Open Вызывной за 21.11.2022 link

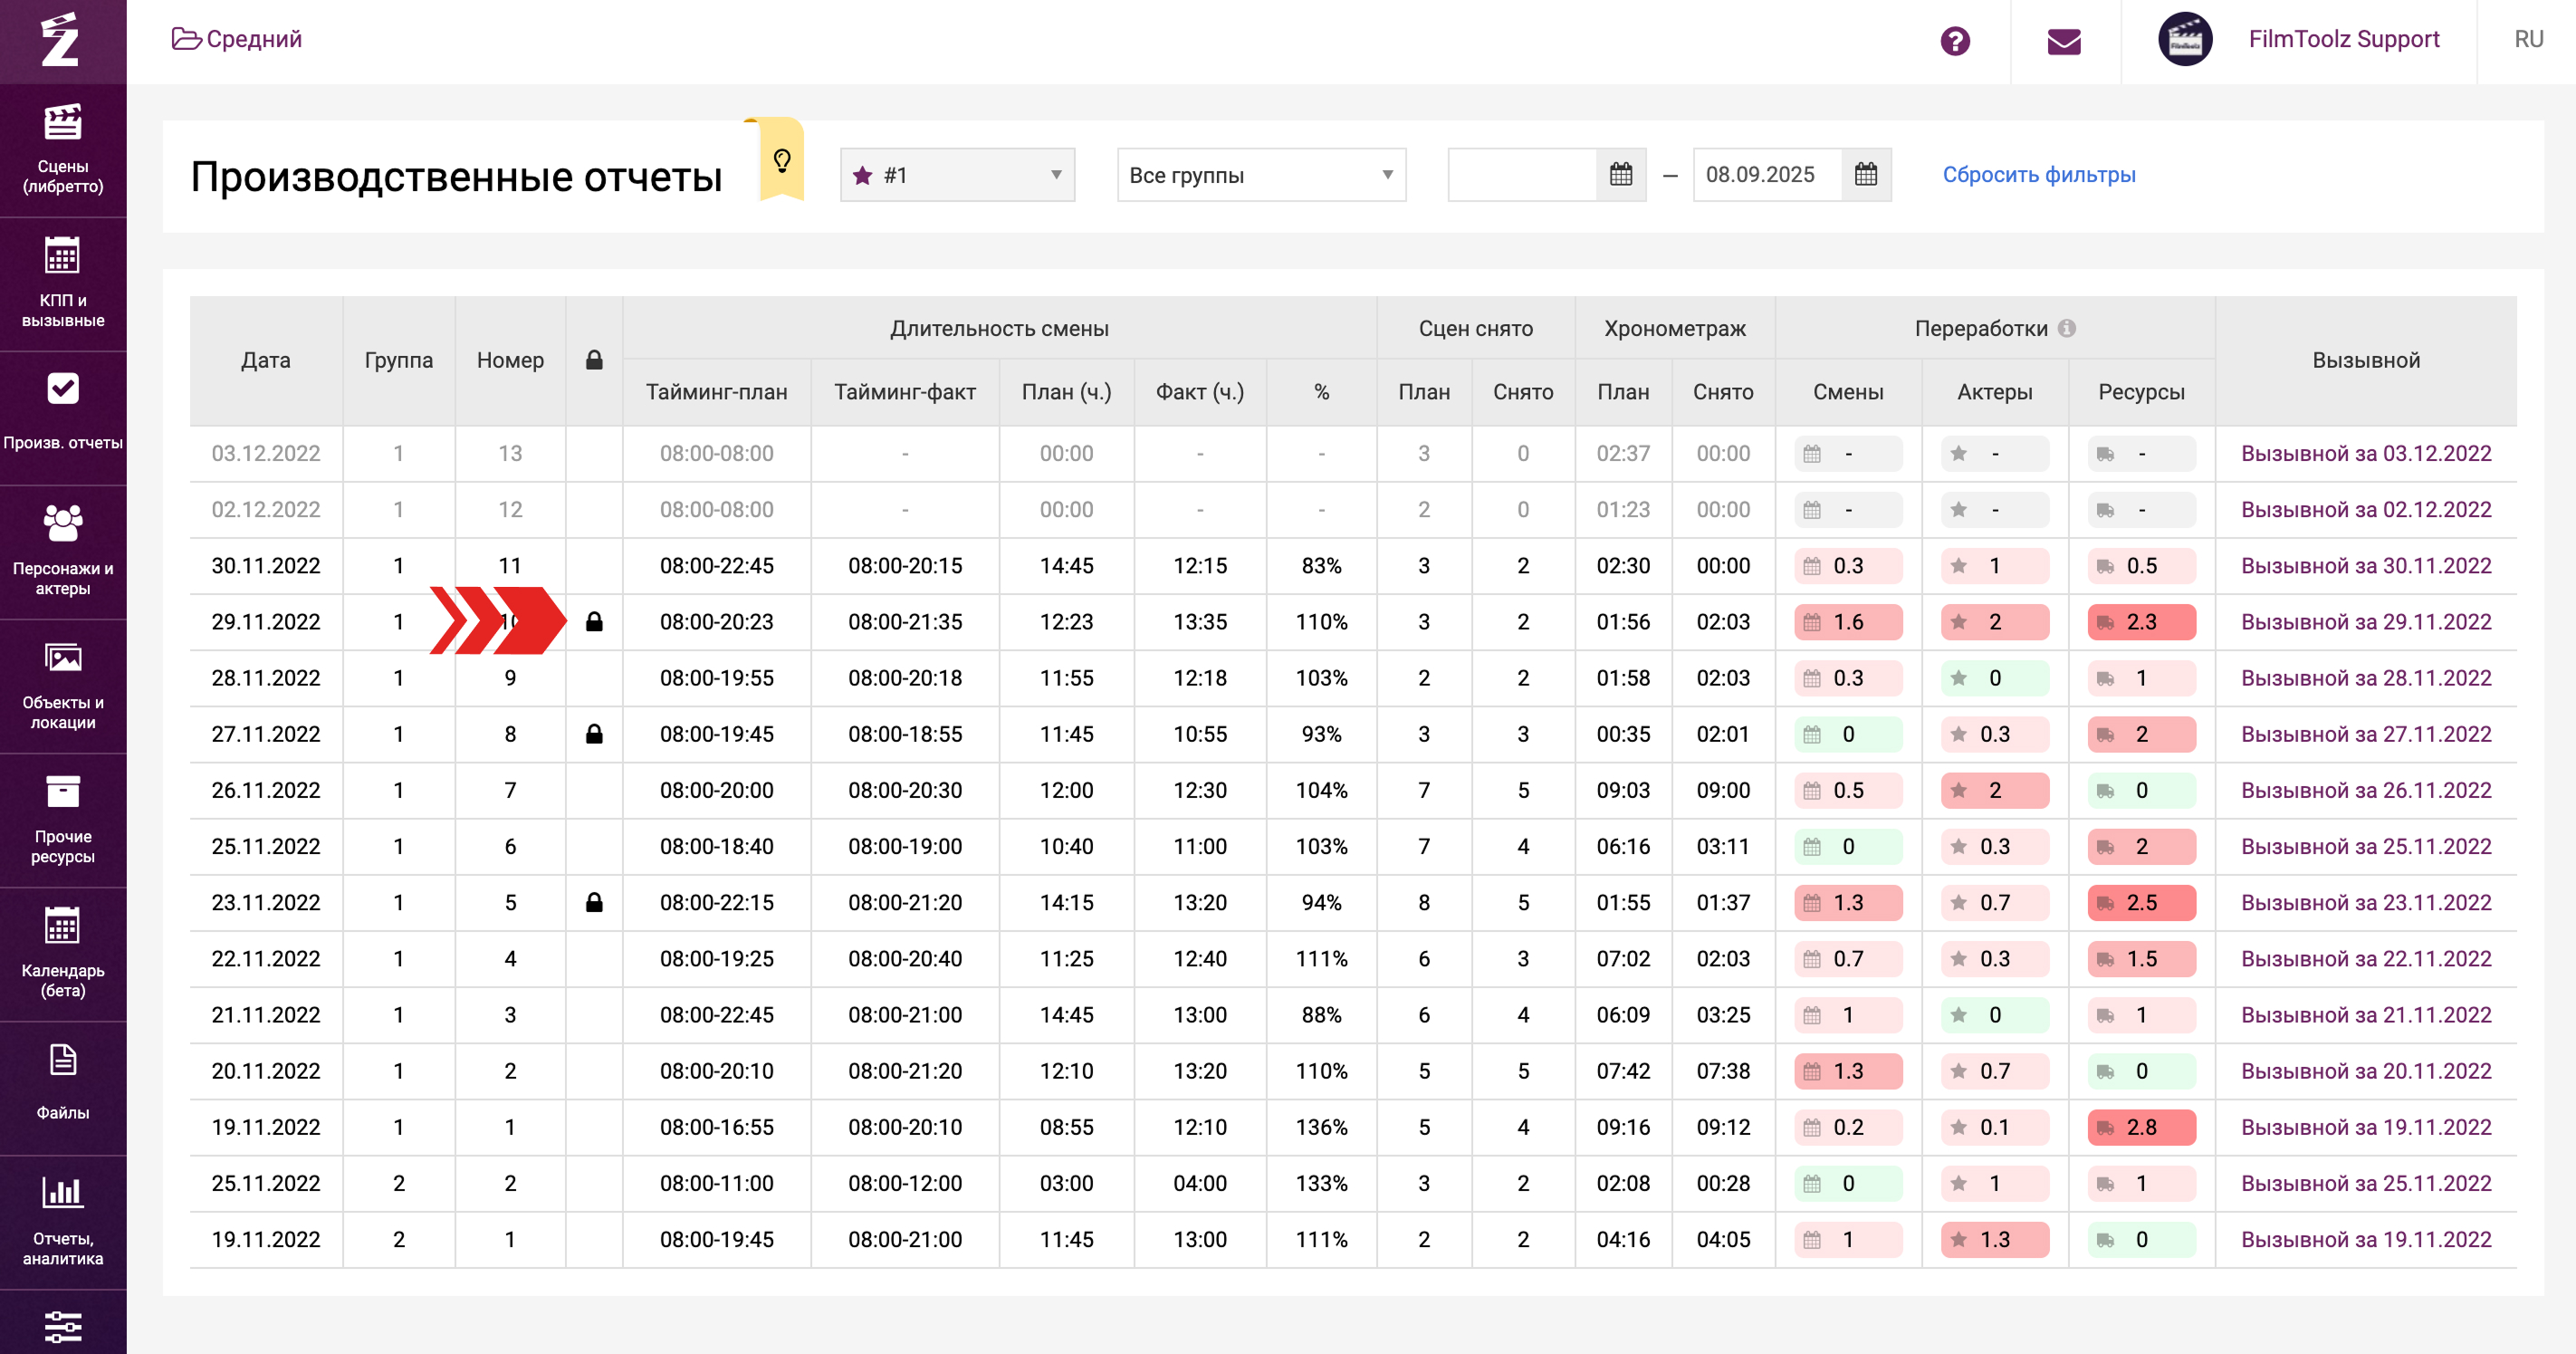pyautogui.click(x=2366, y=1015)
